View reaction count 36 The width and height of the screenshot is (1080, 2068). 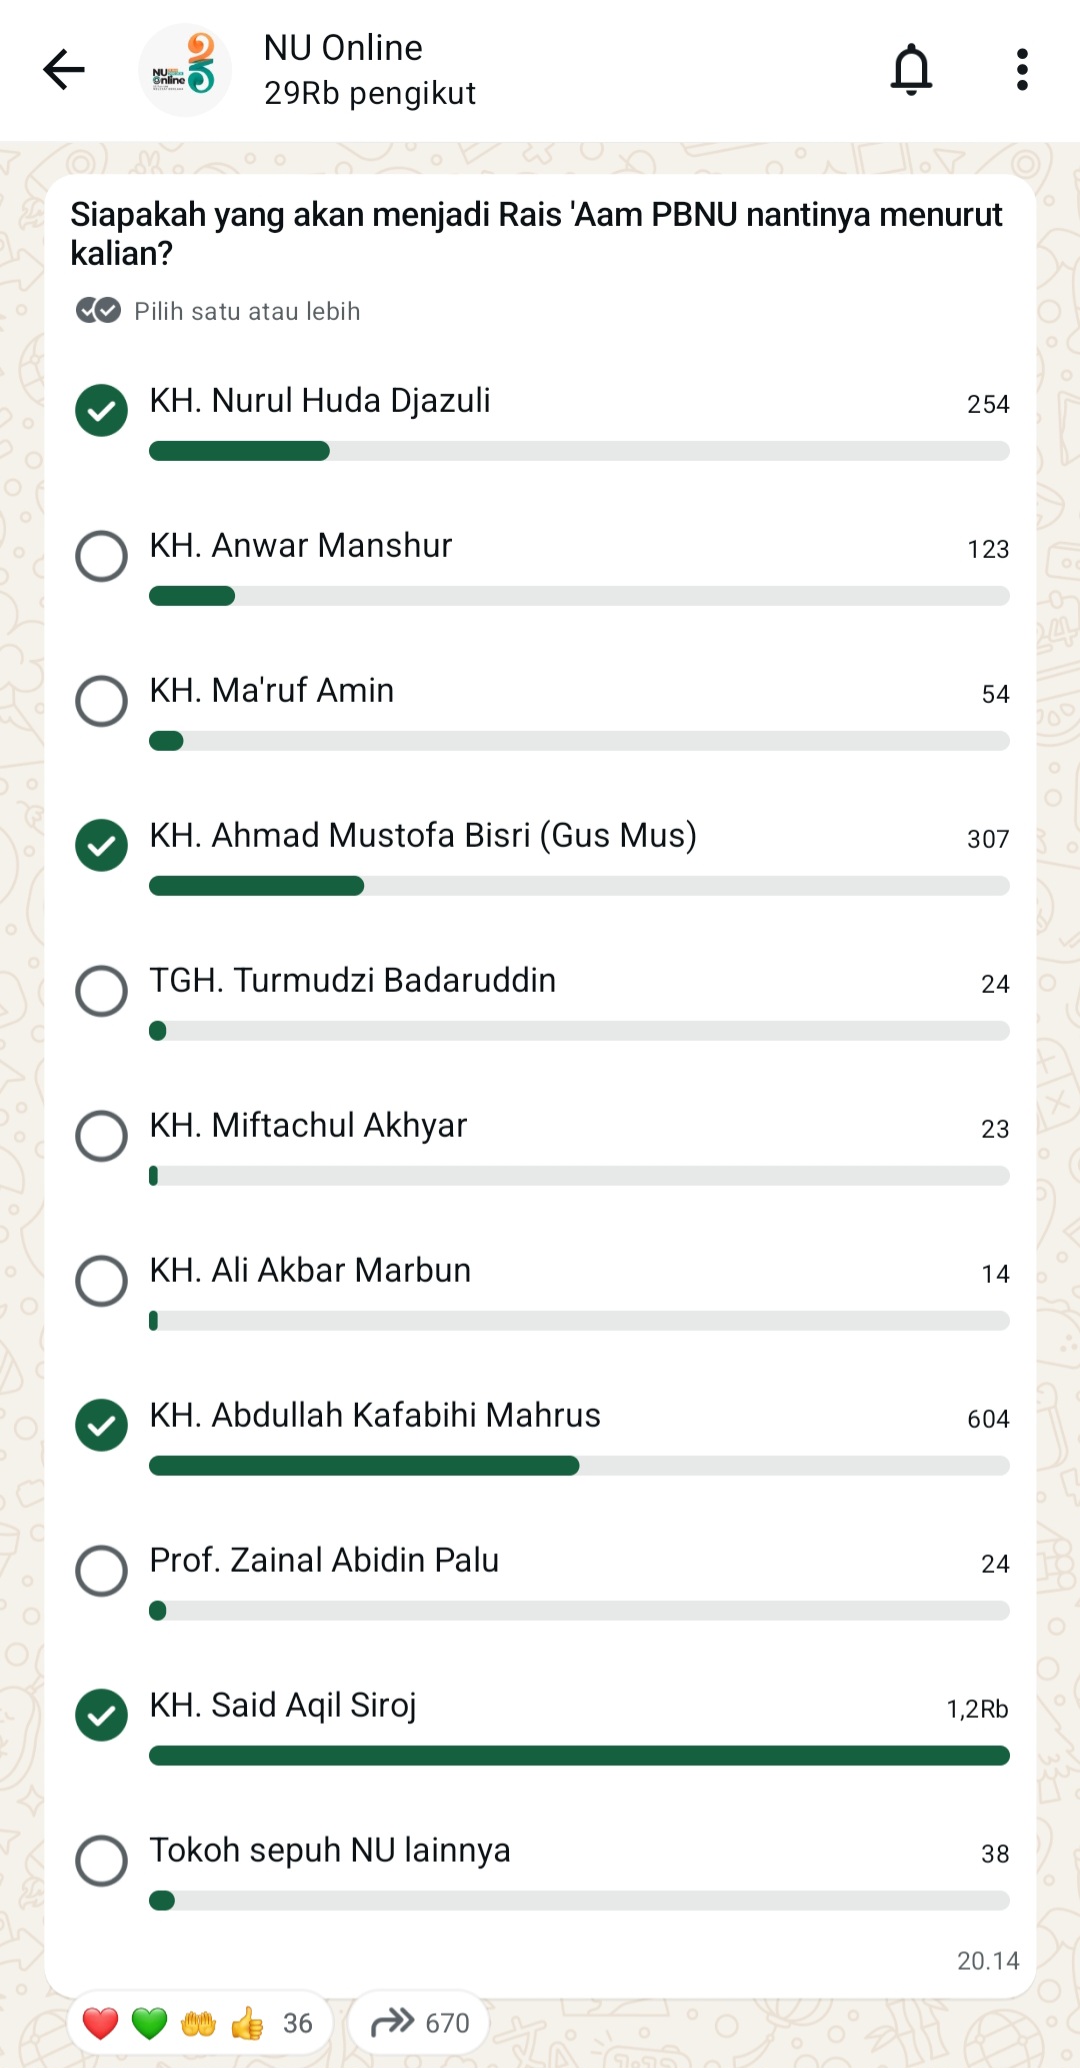298,2023
